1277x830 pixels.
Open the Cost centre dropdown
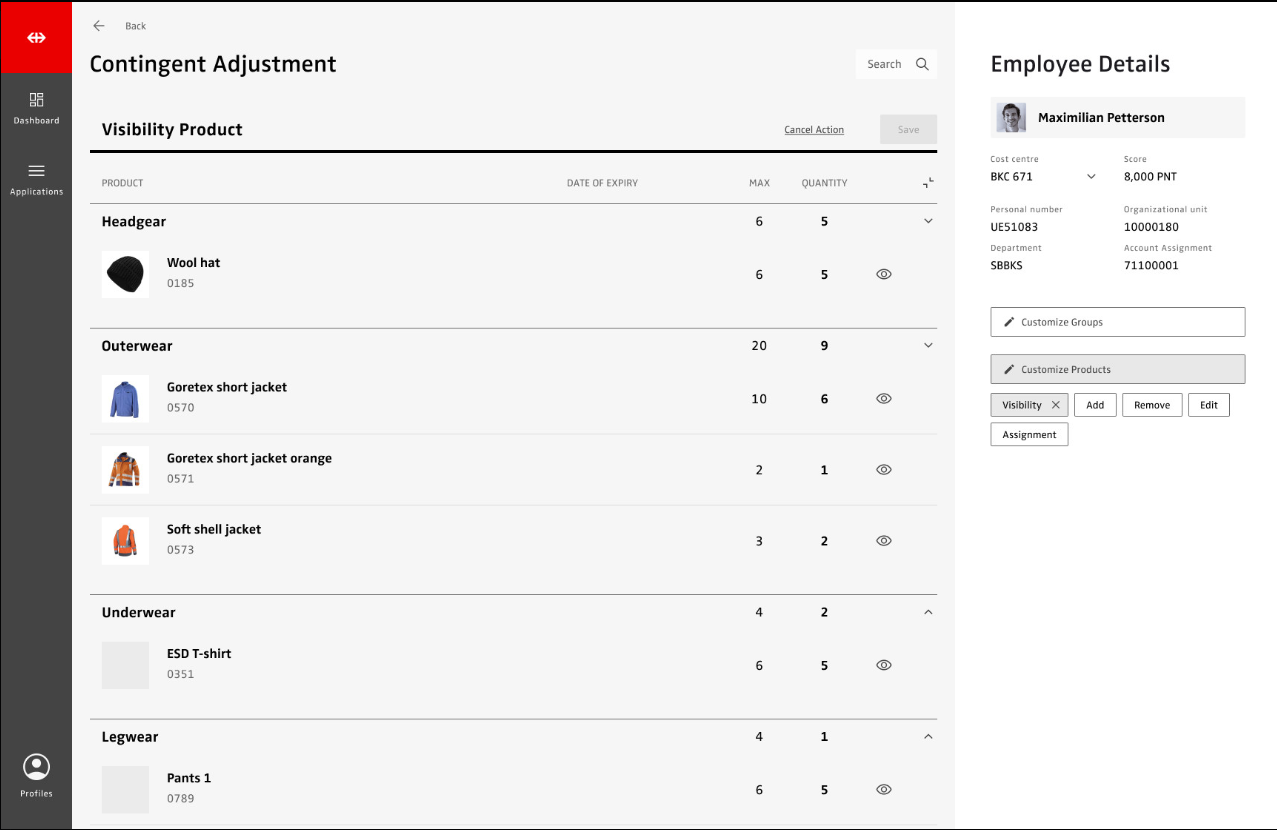(1091, 177)
